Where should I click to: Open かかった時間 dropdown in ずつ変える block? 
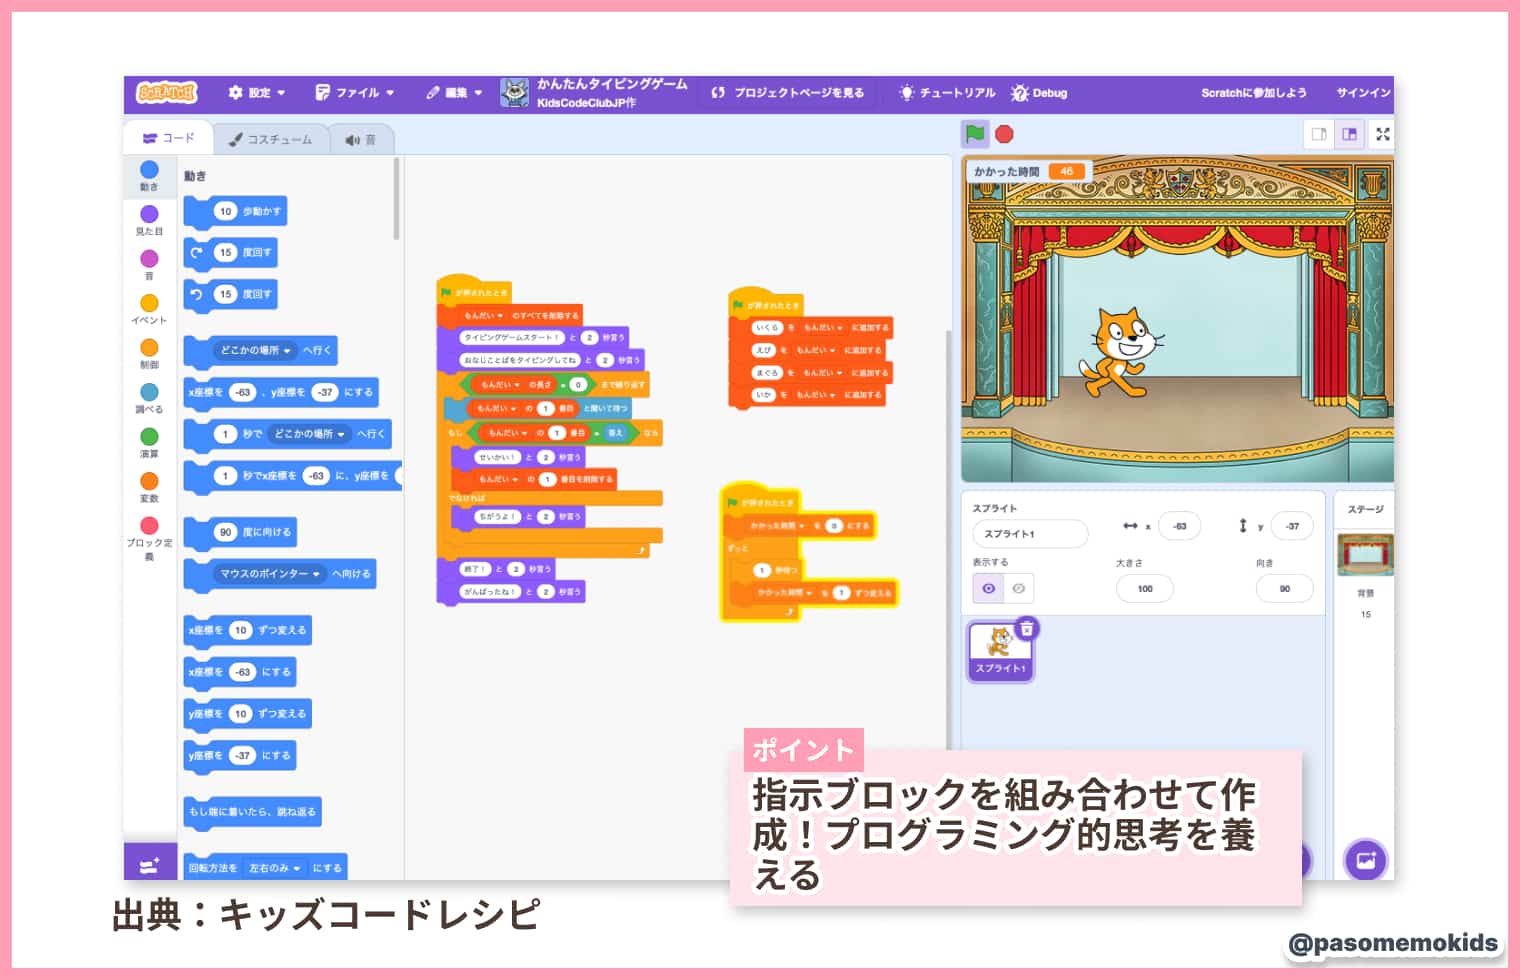click(x=785, y=593)
